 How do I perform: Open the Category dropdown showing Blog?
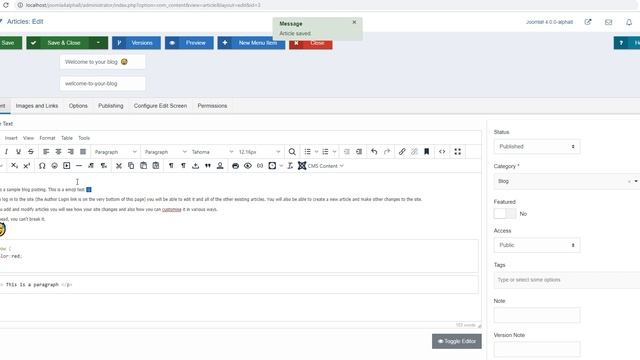point(567,181)
